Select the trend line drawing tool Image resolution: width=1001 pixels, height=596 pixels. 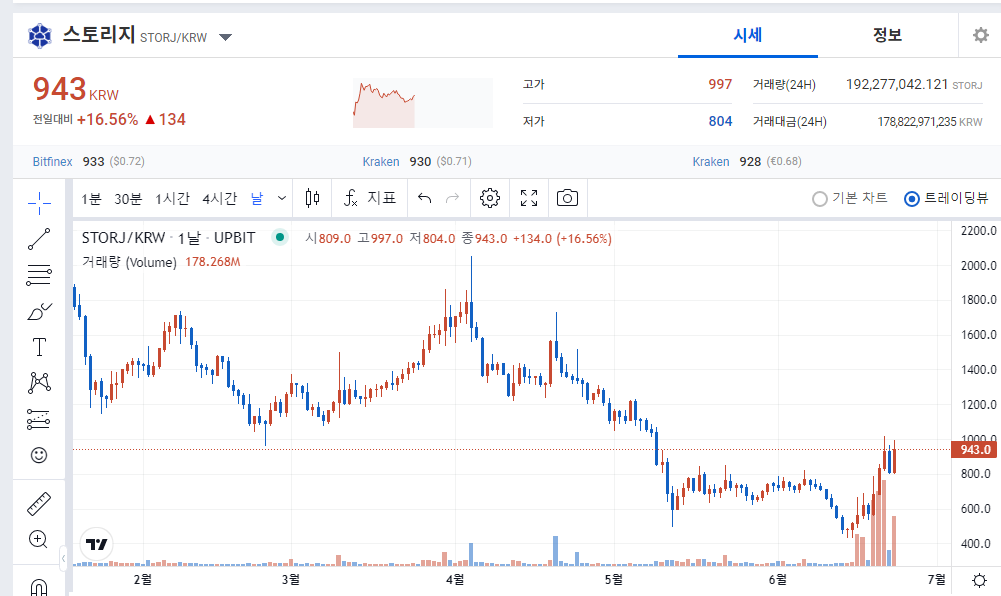click(39, 239)
